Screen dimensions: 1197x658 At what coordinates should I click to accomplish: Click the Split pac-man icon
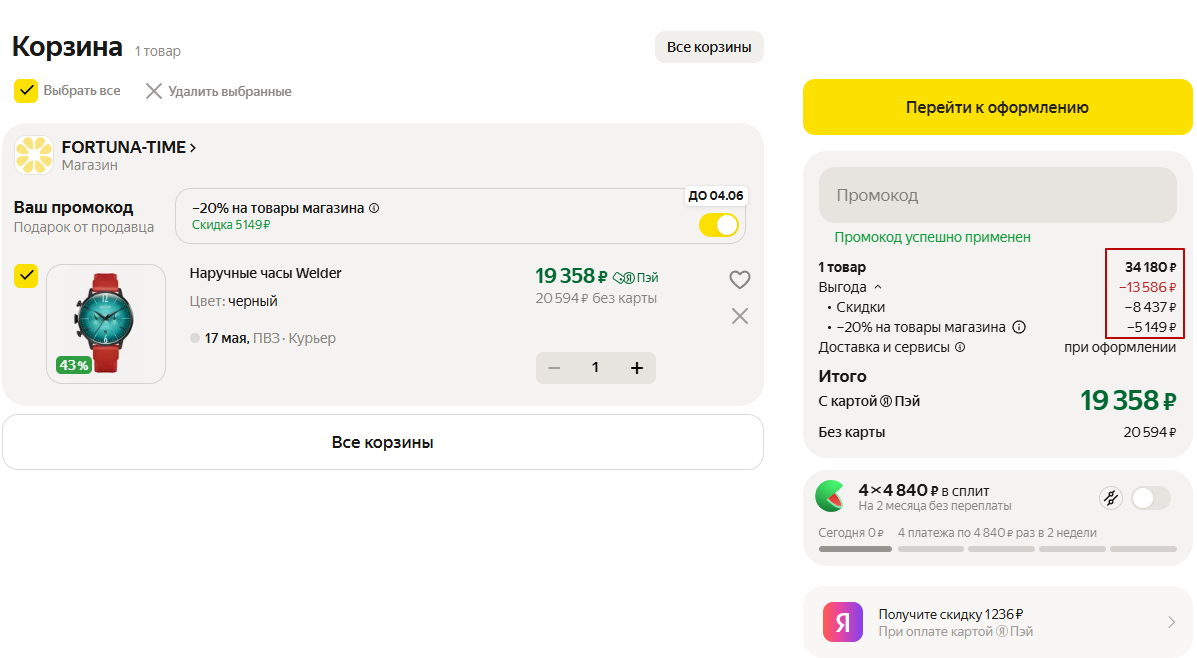pos(830,496)
